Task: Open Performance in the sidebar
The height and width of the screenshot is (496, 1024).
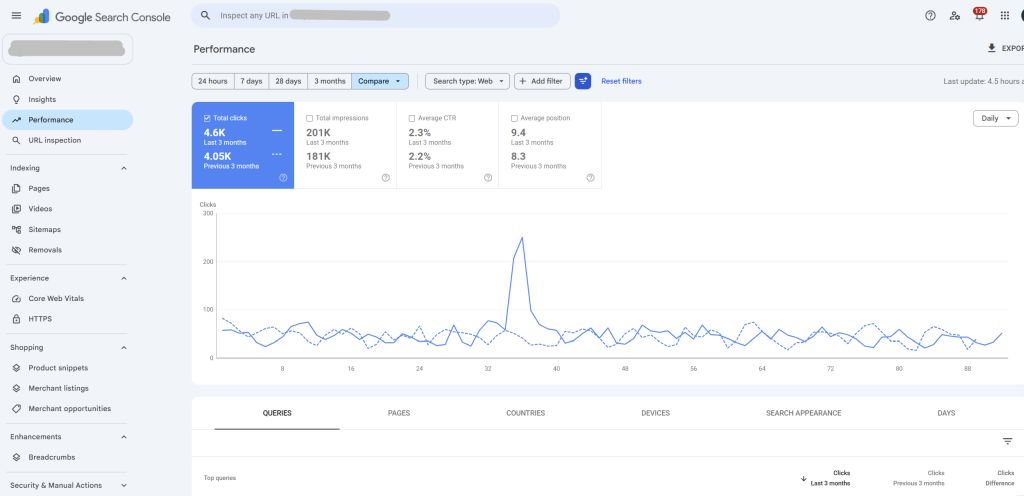Action: 67,120
